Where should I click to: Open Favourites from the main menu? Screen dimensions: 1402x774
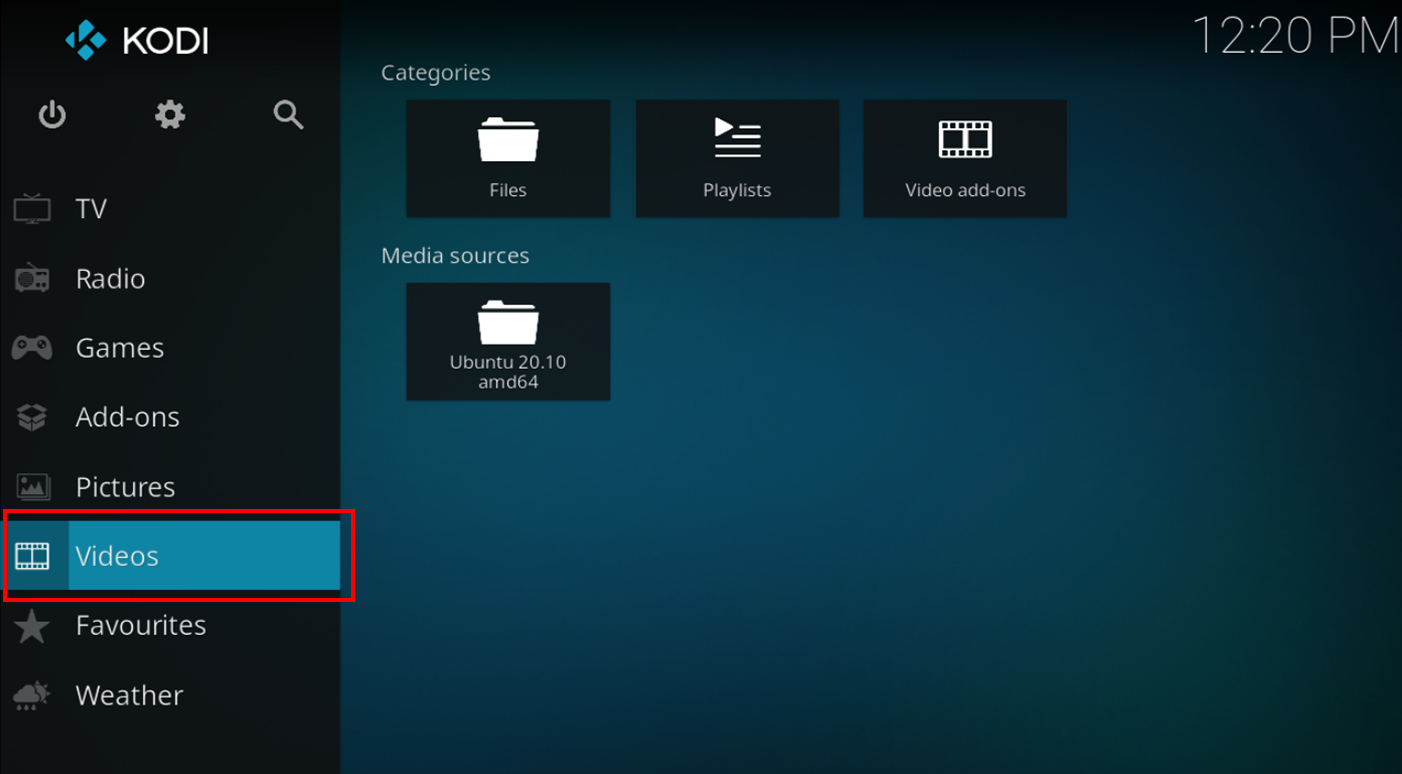coord(170,626)
